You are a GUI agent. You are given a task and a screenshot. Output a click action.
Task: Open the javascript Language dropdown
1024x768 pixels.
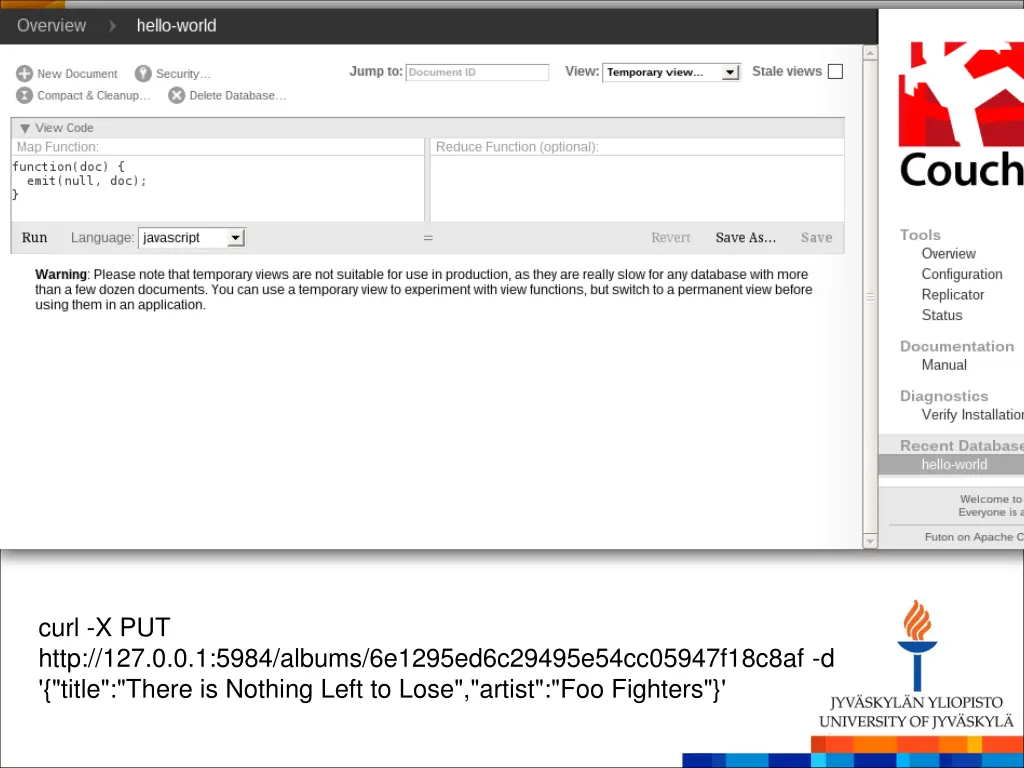point(191,238)
